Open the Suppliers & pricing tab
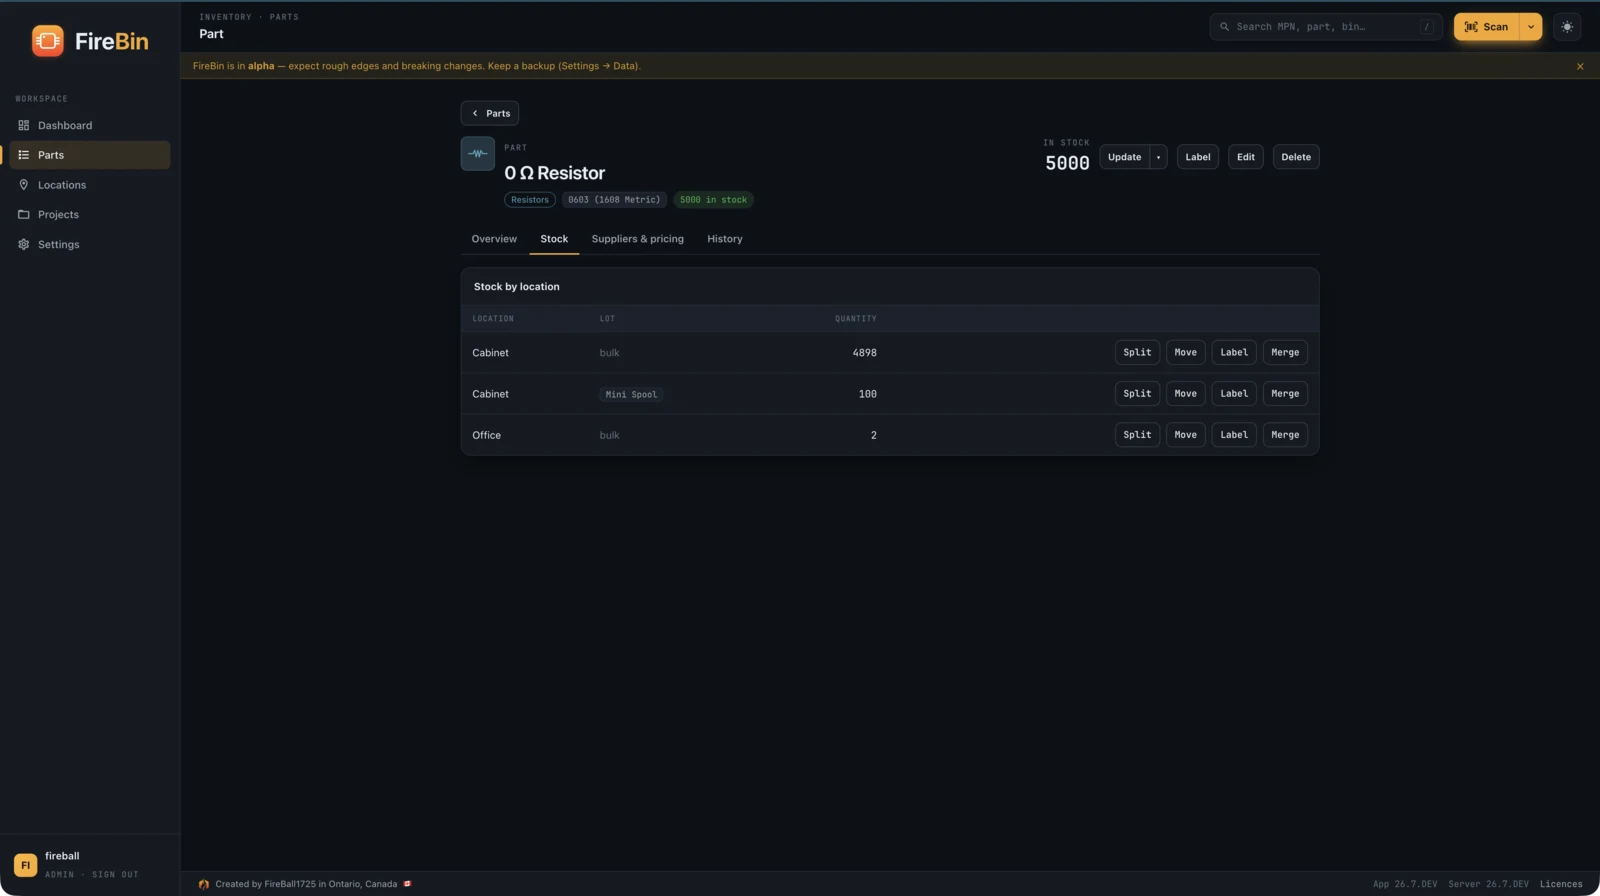 coord(638,239)
